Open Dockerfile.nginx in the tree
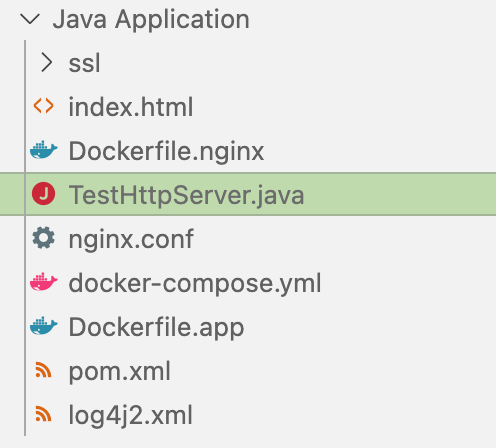496x448 pixels. point(166,151)
